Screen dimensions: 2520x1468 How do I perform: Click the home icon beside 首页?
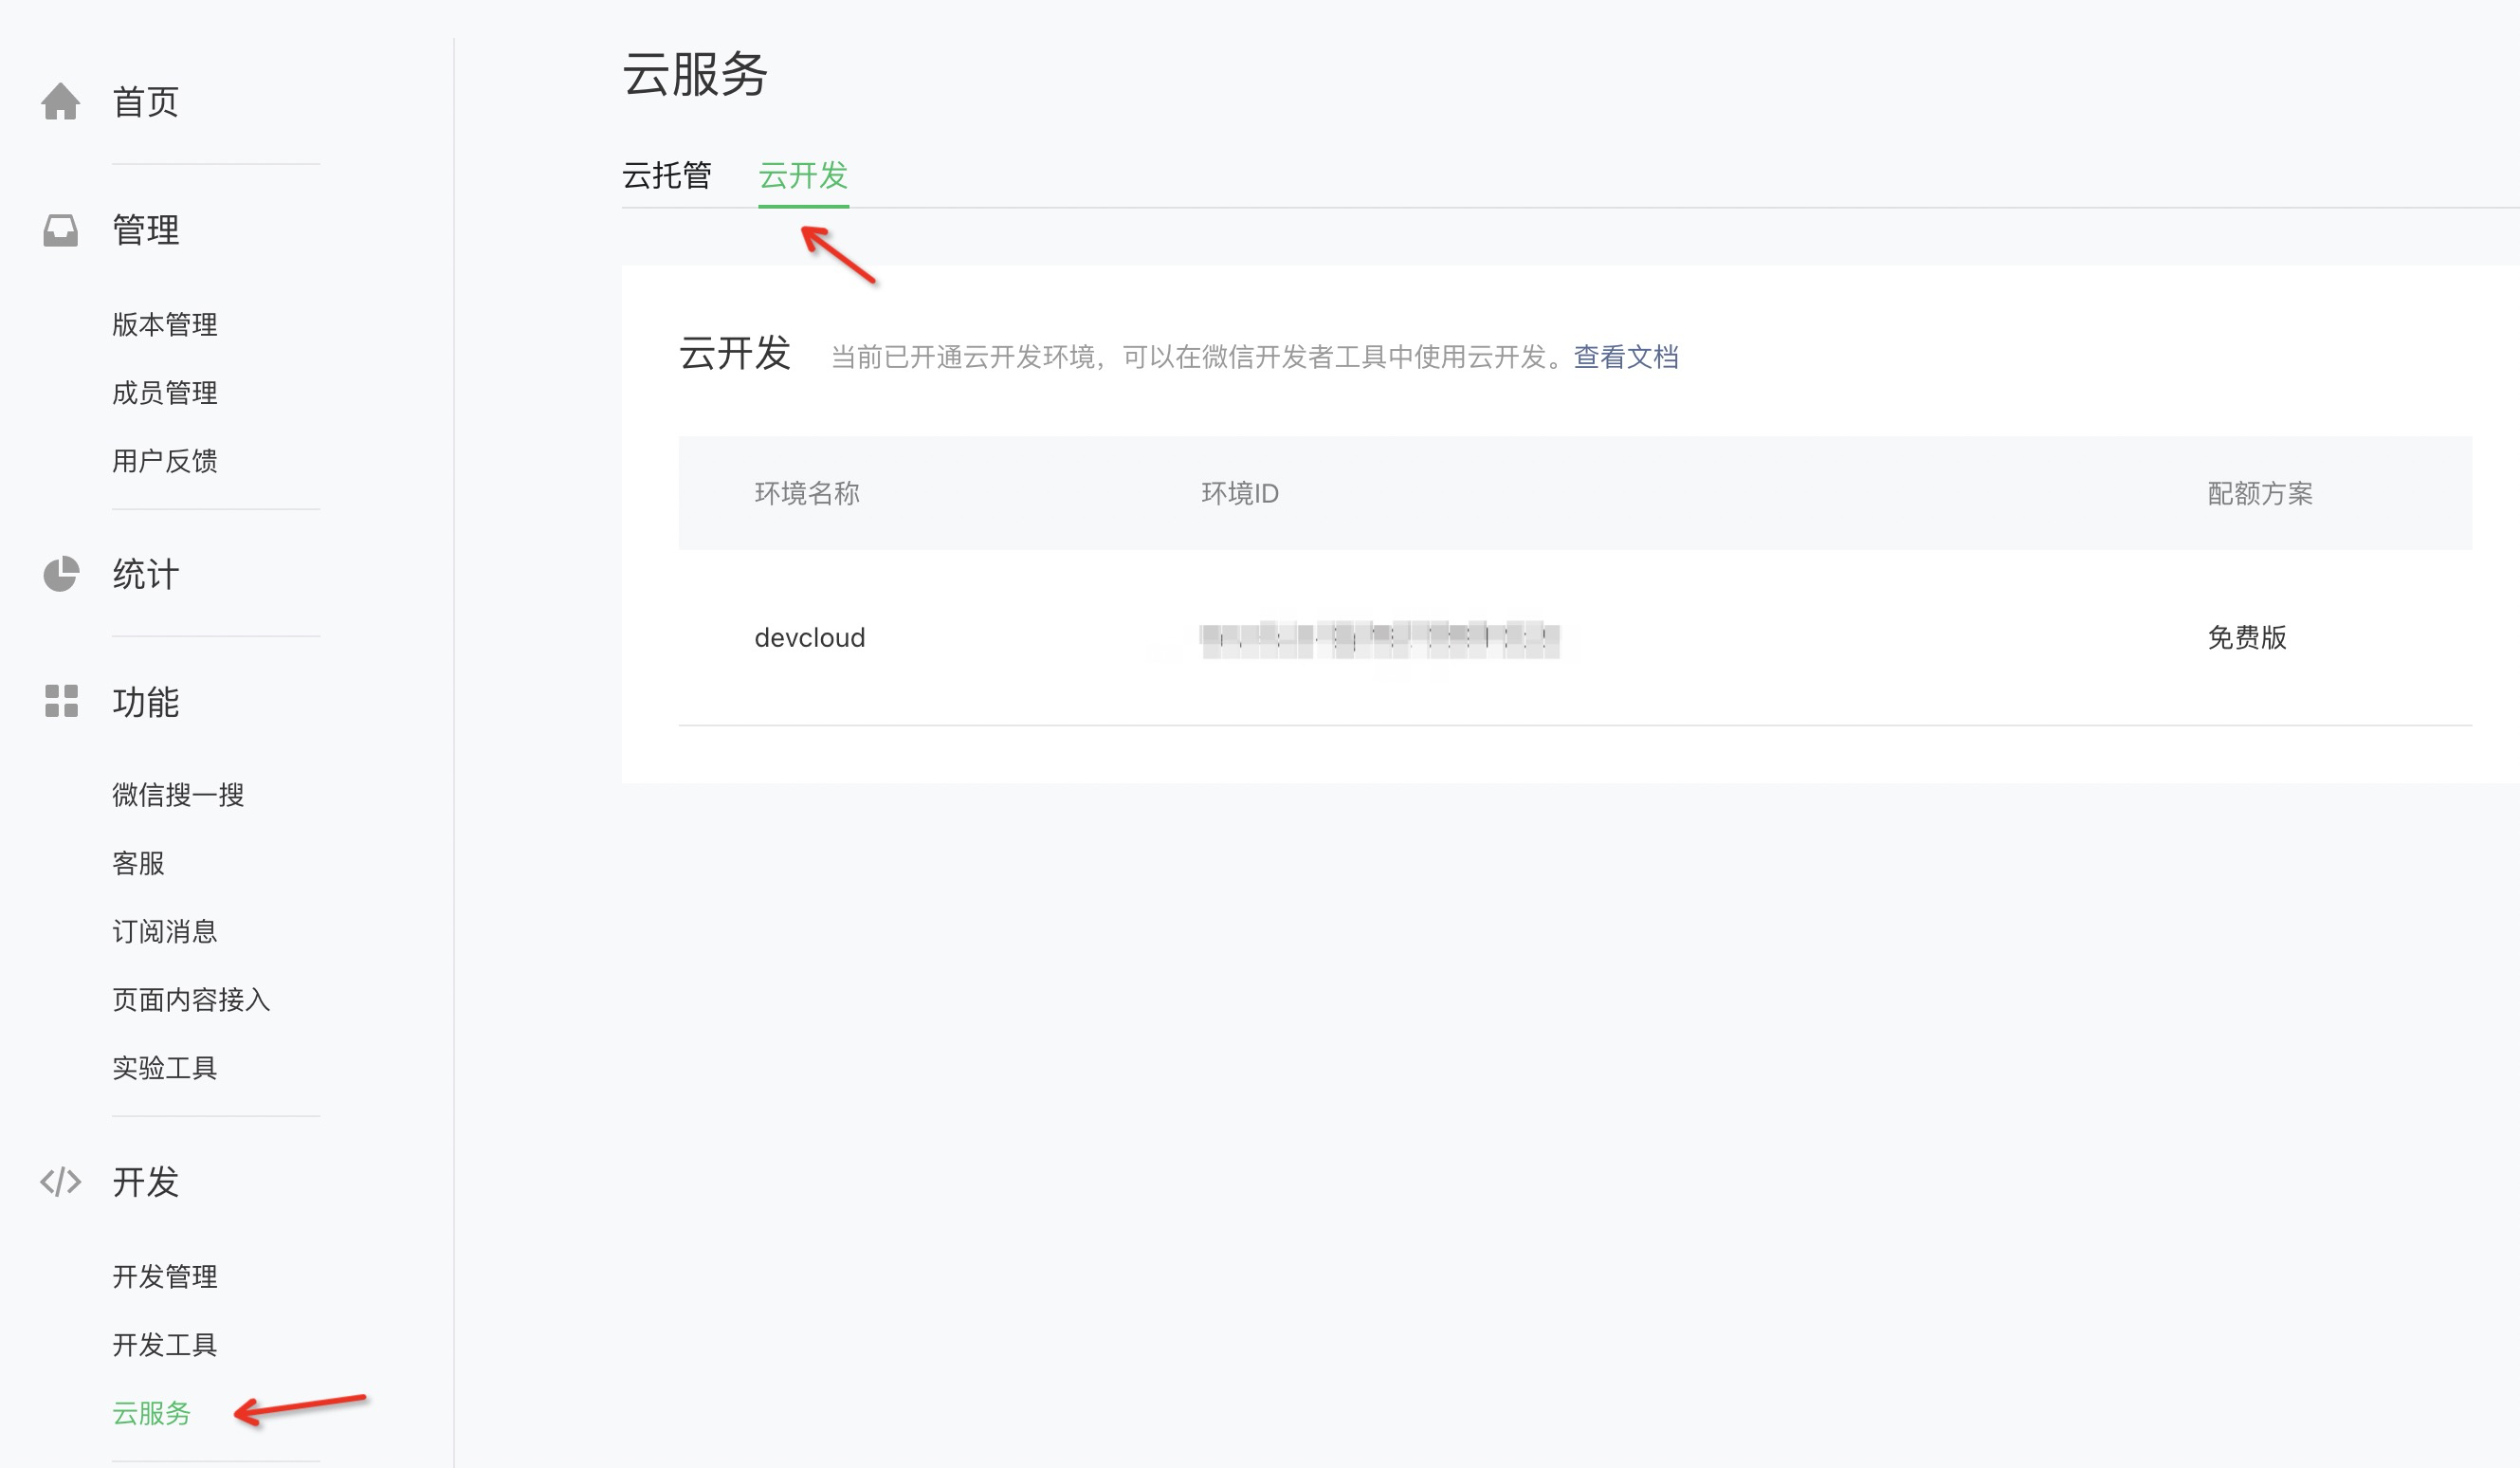pyautogui.click(x=60, y=101)
